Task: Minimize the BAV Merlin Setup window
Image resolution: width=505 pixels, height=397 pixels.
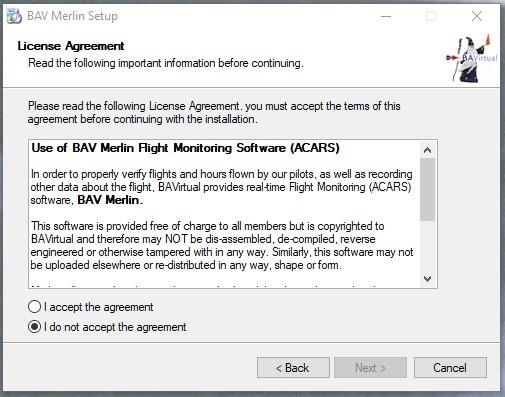Action: click(386, 16)
